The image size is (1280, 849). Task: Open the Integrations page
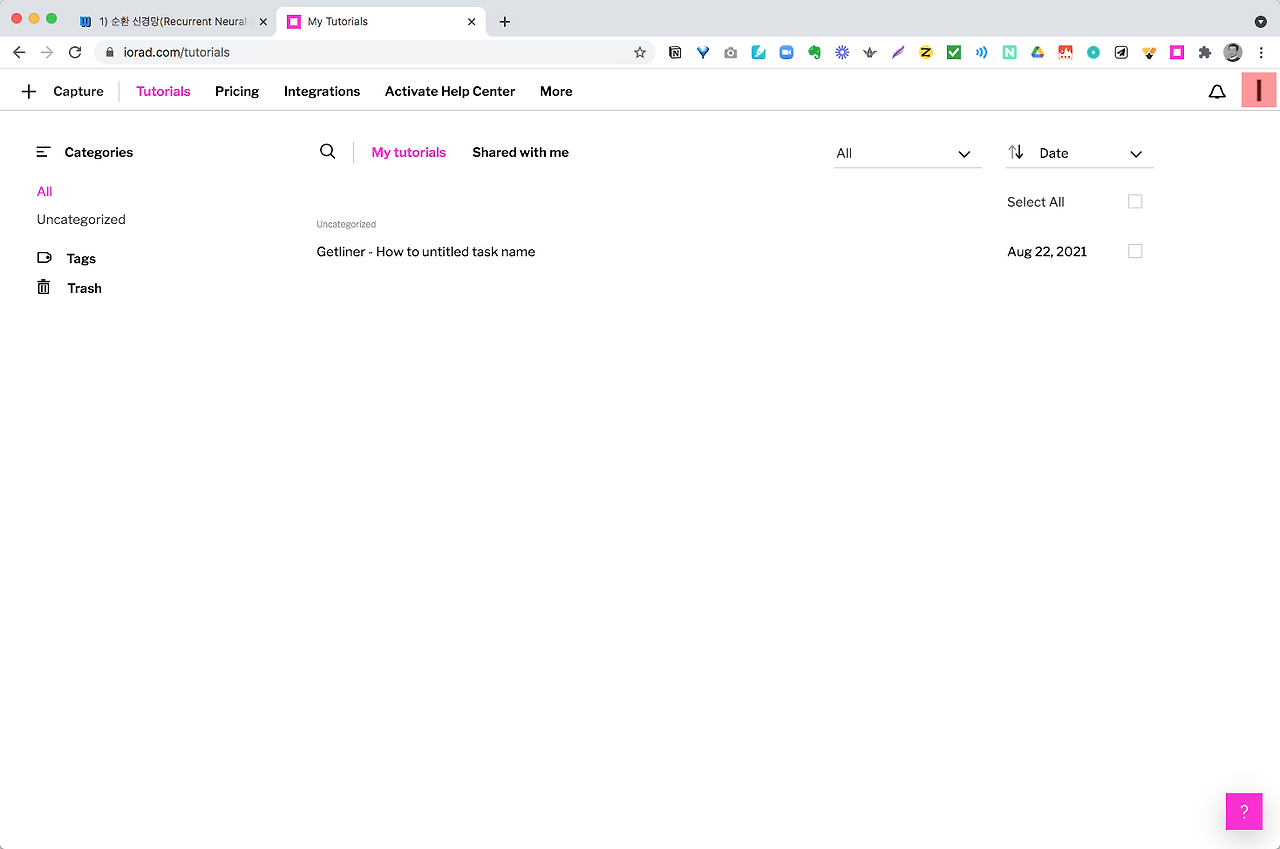[x=322, y=91]
